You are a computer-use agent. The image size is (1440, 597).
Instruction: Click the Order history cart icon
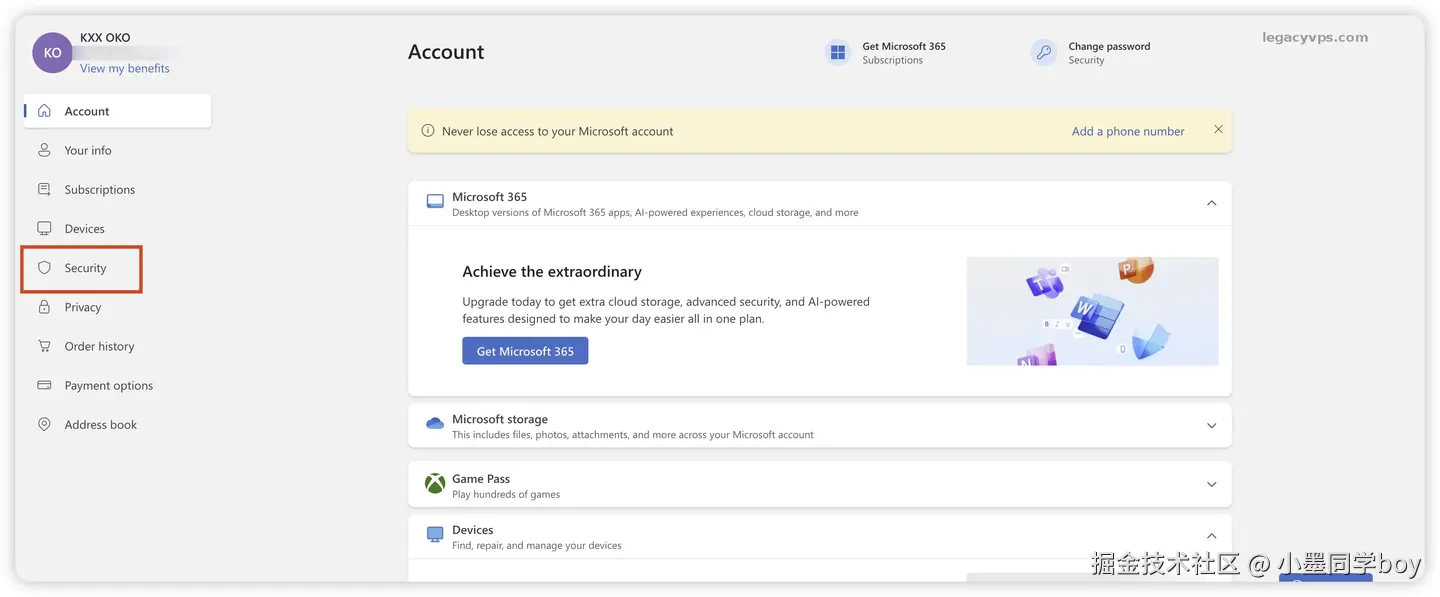[x=44, y=346]
